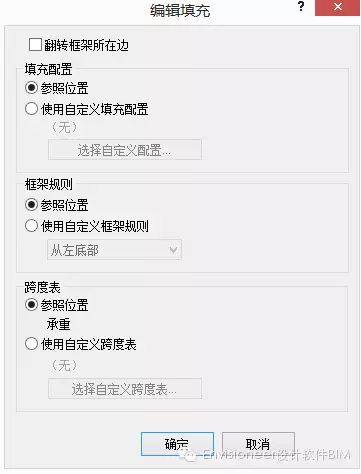Open the 从左底部 combo box

114,250
